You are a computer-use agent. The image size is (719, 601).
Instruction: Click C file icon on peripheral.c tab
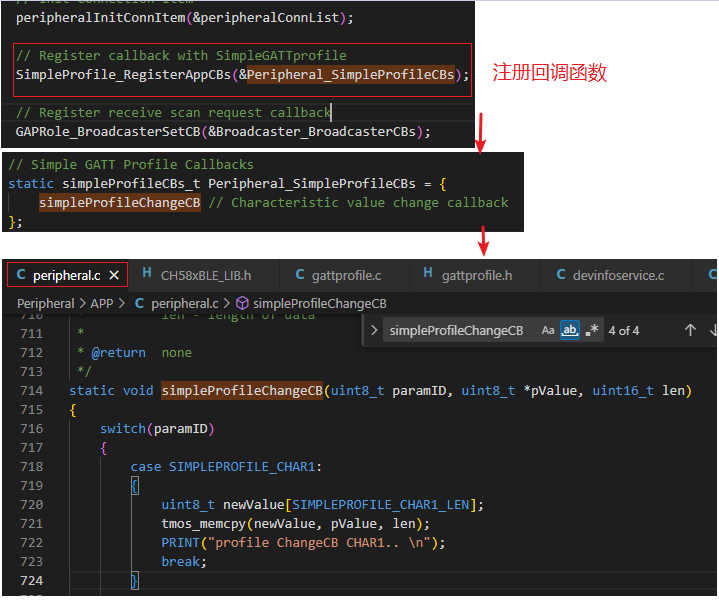(x=19, y=275)
